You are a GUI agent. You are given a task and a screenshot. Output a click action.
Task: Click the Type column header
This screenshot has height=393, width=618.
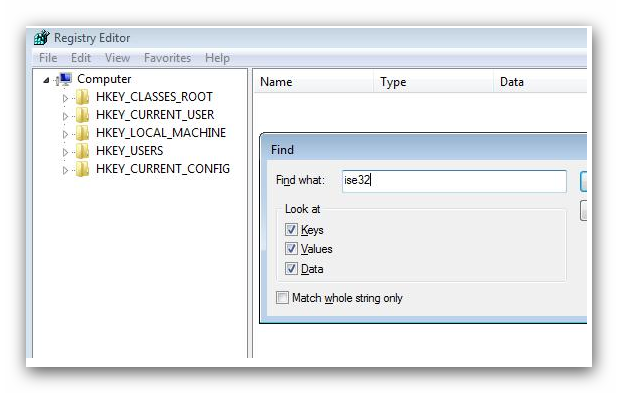[x=434, y=82]
